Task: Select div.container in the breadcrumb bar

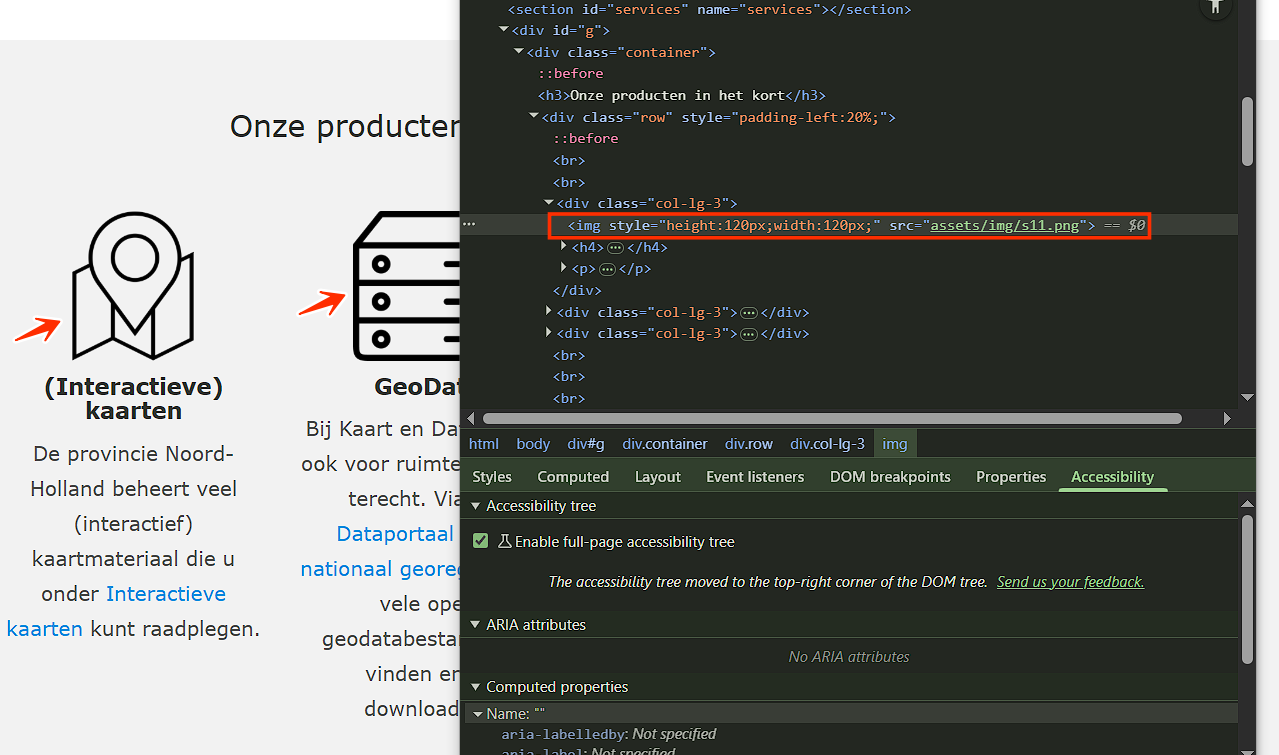Action: pos(665,444)
